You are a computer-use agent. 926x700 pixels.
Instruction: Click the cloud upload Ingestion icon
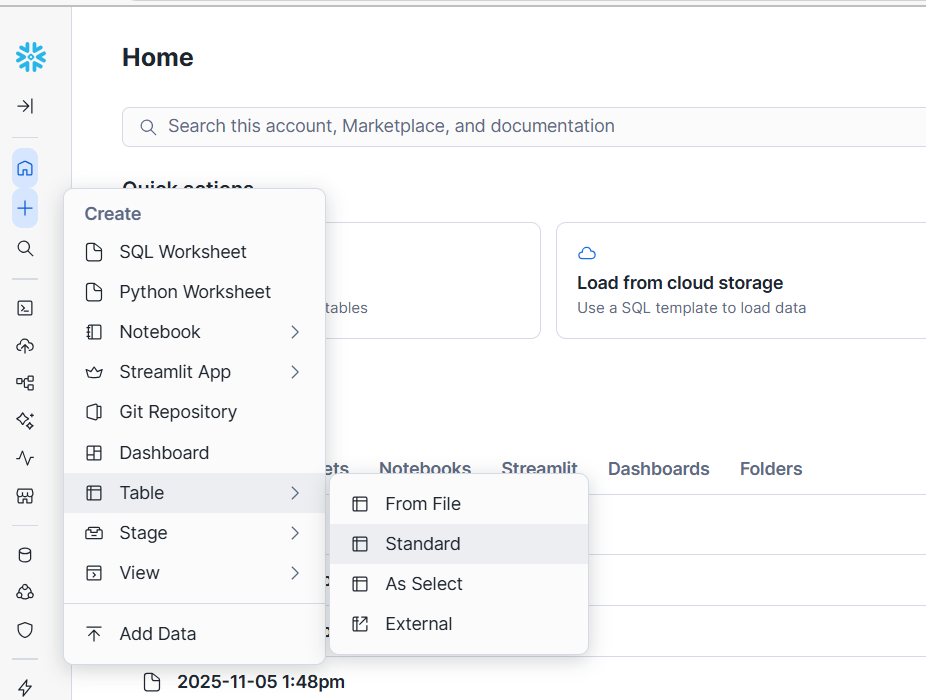tap(25, 345)
